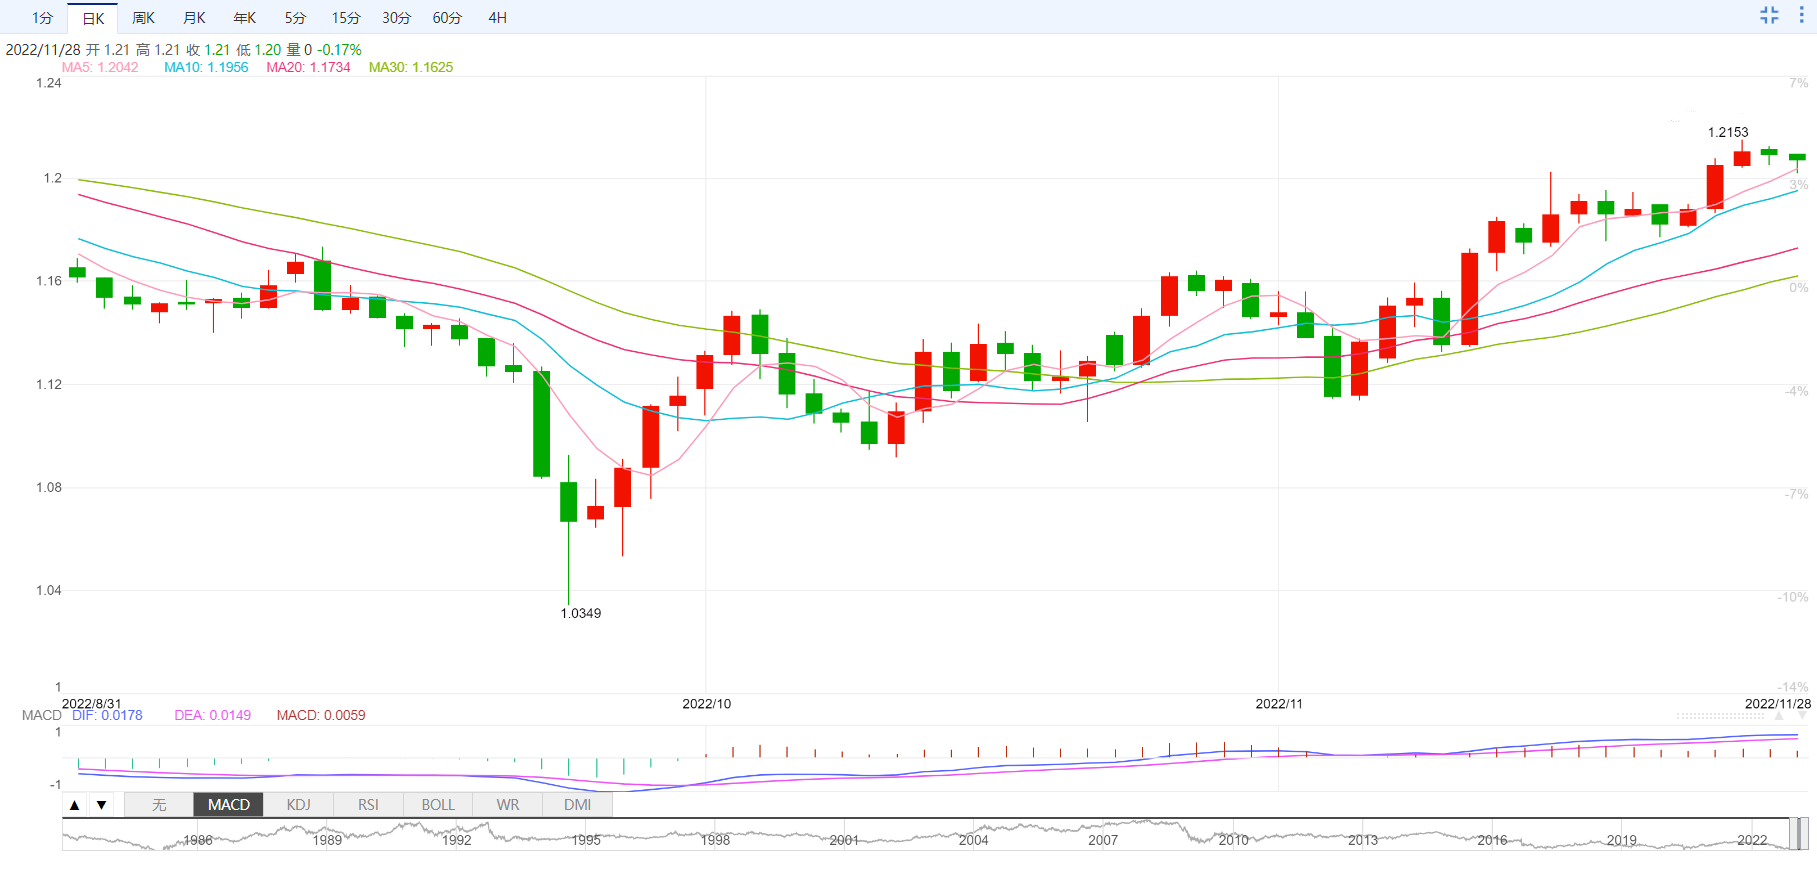Exit fullscreen using the collapse icon

[1769, 15]
